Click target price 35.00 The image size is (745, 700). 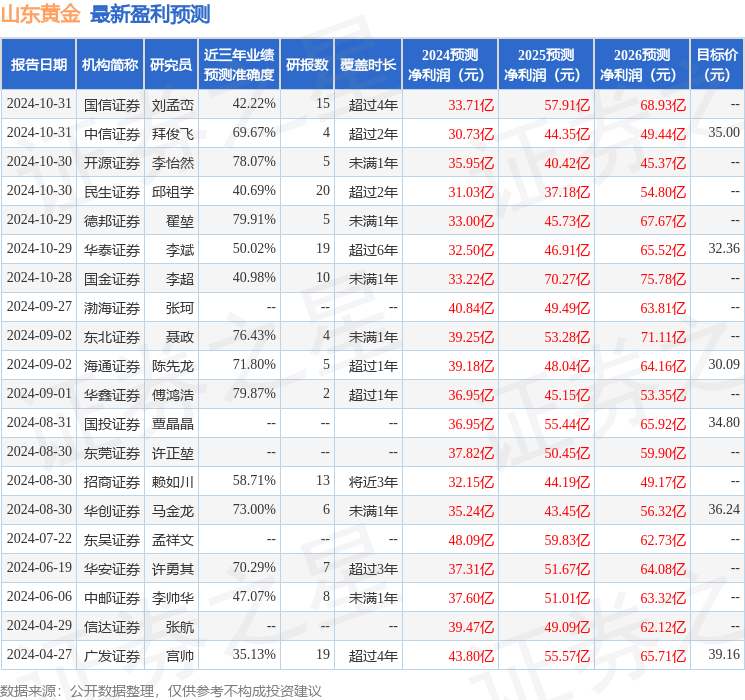click(x=724, y=132)
